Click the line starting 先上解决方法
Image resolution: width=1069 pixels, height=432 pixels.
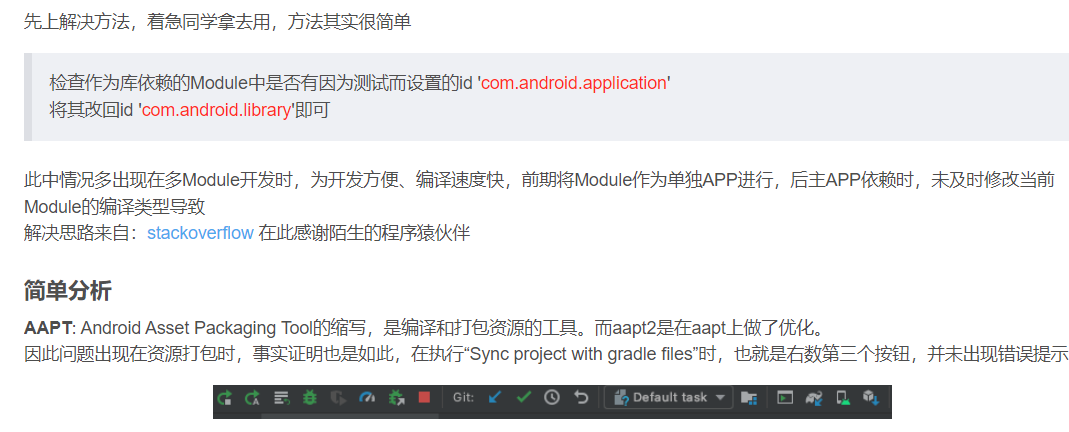click(217, 22)
